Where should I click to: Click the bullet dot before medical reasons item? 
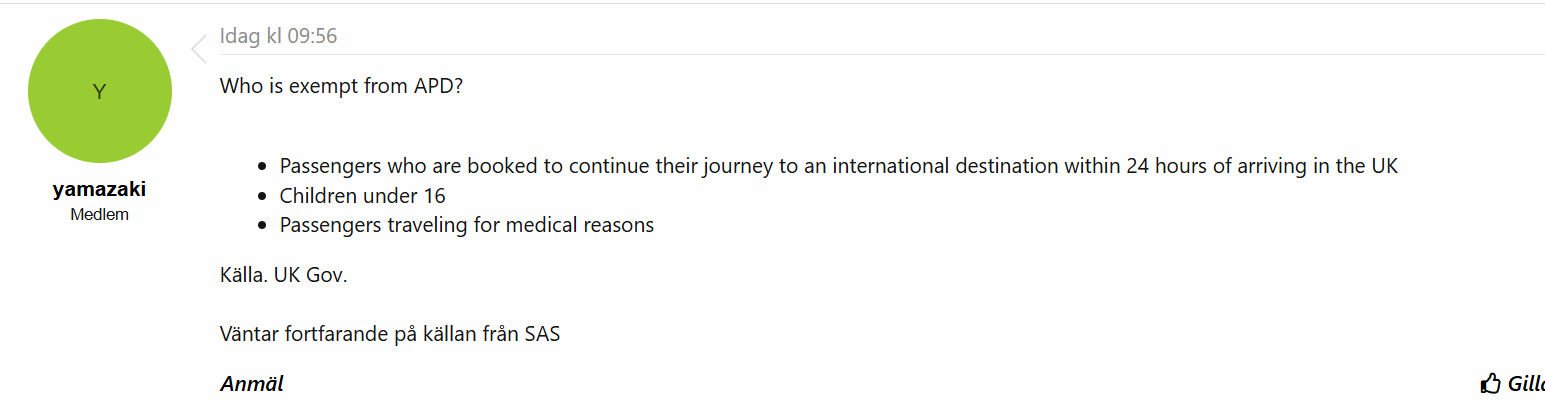click(x=262, y=226)
